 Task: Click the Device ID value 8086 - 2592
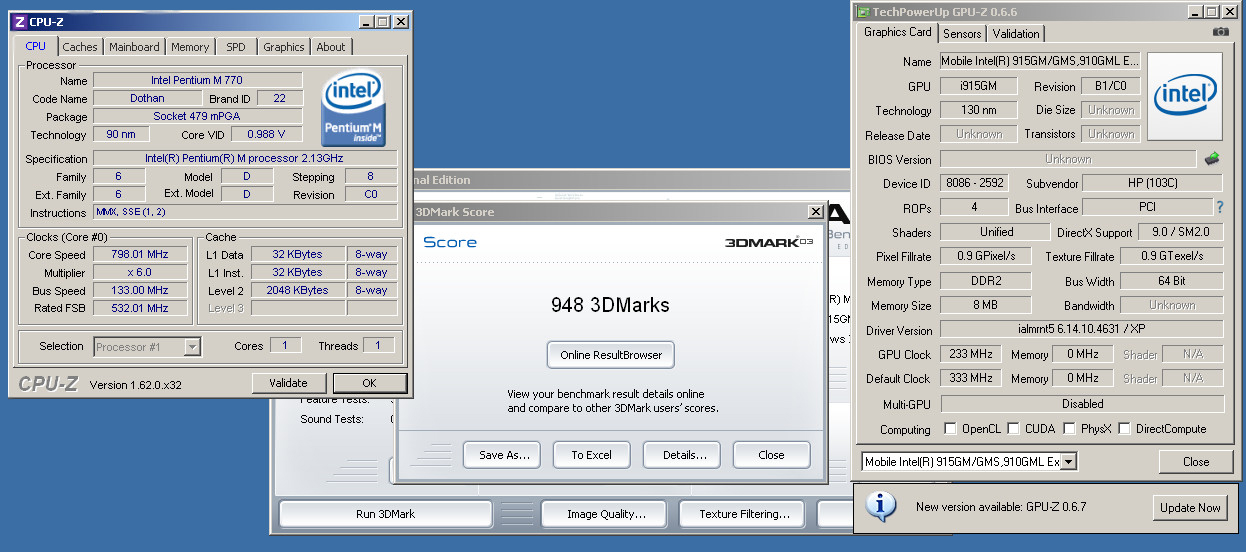974,183
